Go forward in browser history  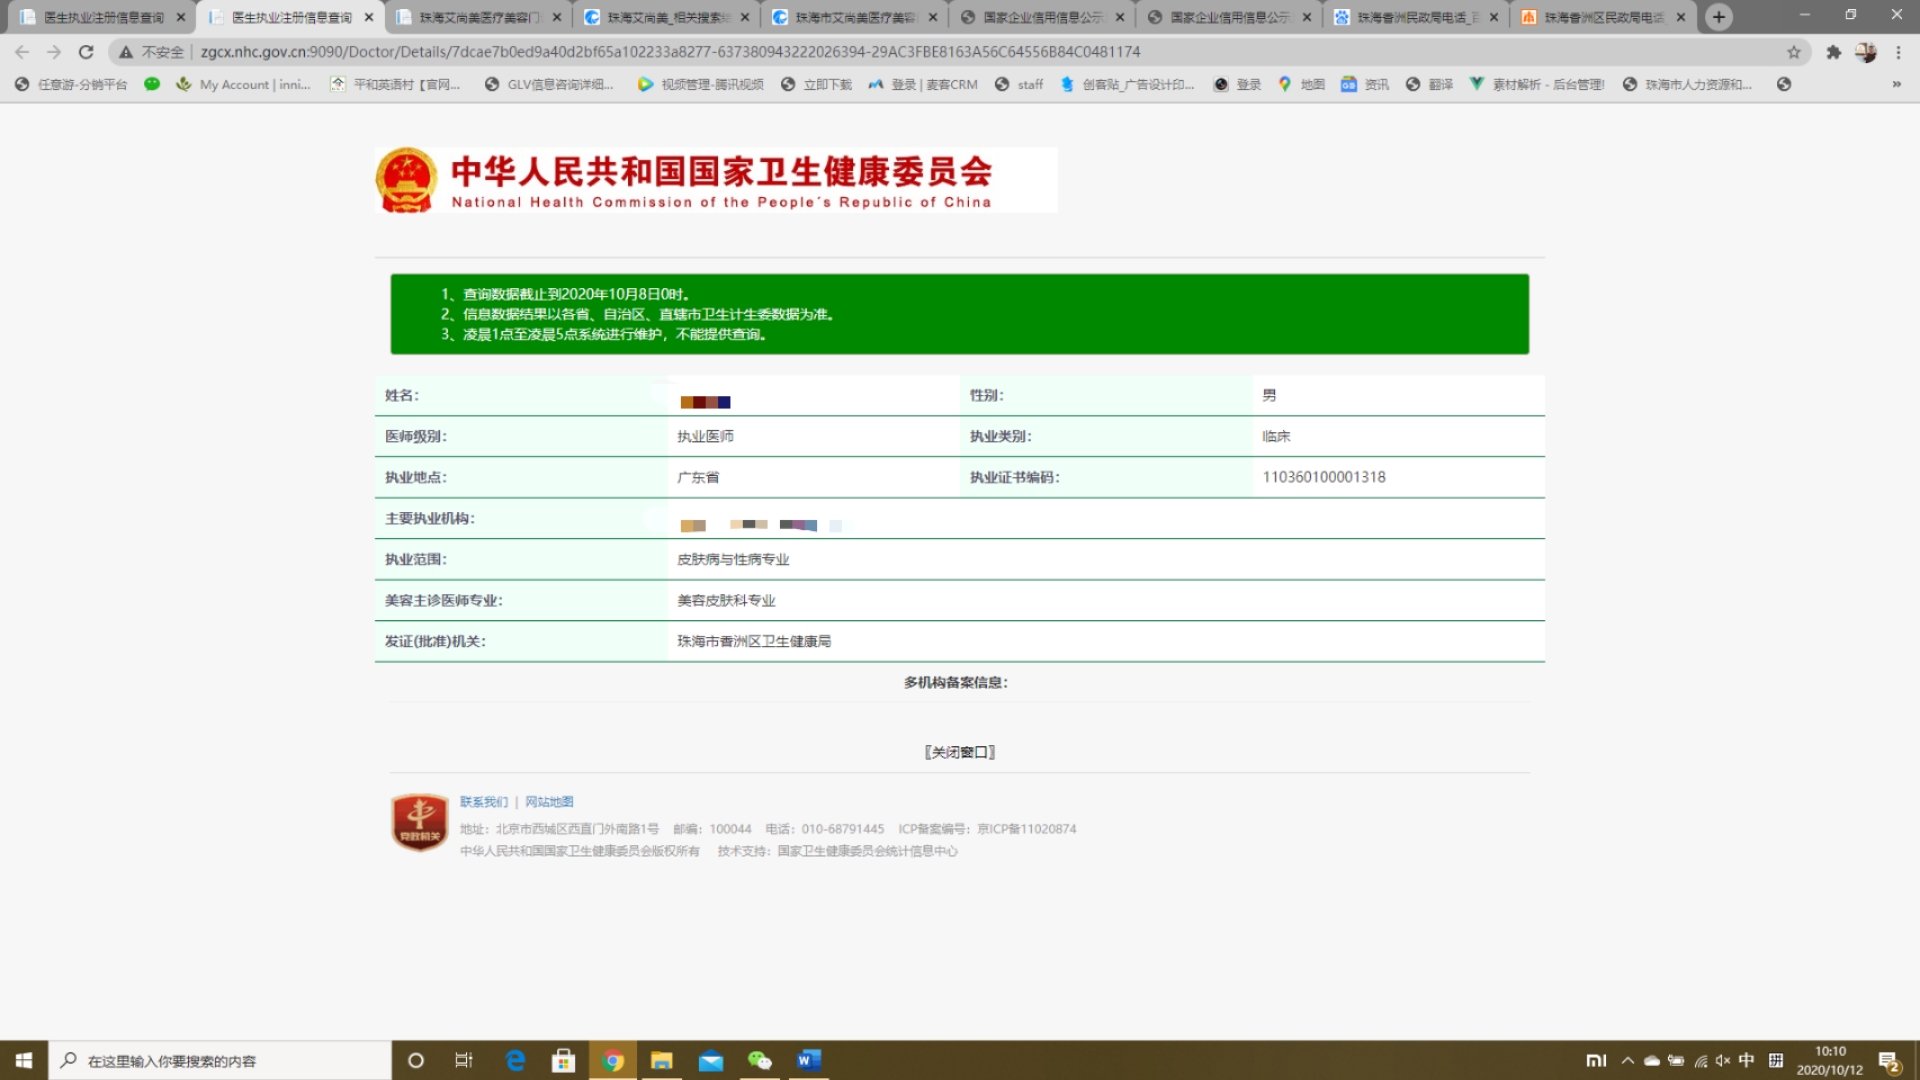tap(54, 52)
